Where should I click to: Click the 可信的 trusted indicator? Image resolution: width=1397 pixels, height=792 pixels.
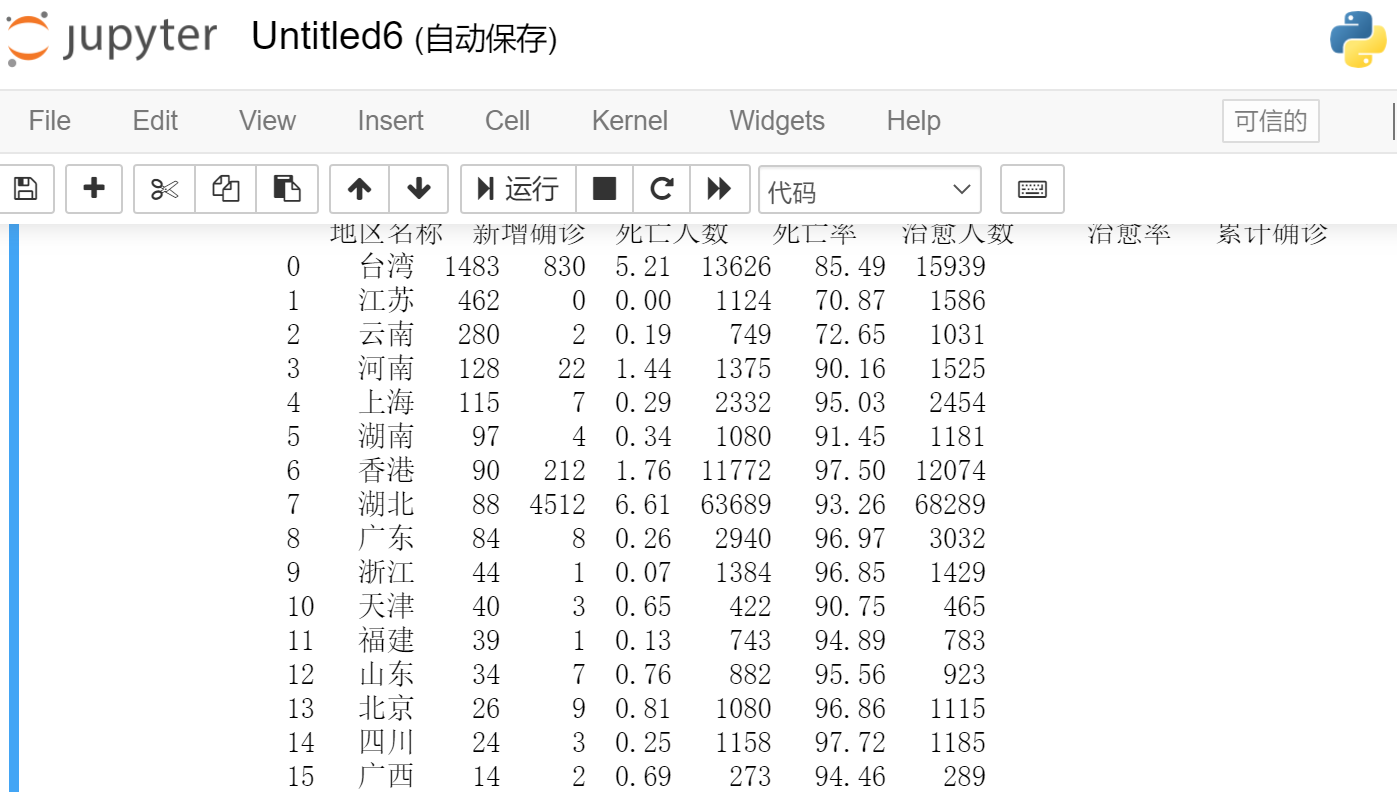click(x=1271, y=121)
